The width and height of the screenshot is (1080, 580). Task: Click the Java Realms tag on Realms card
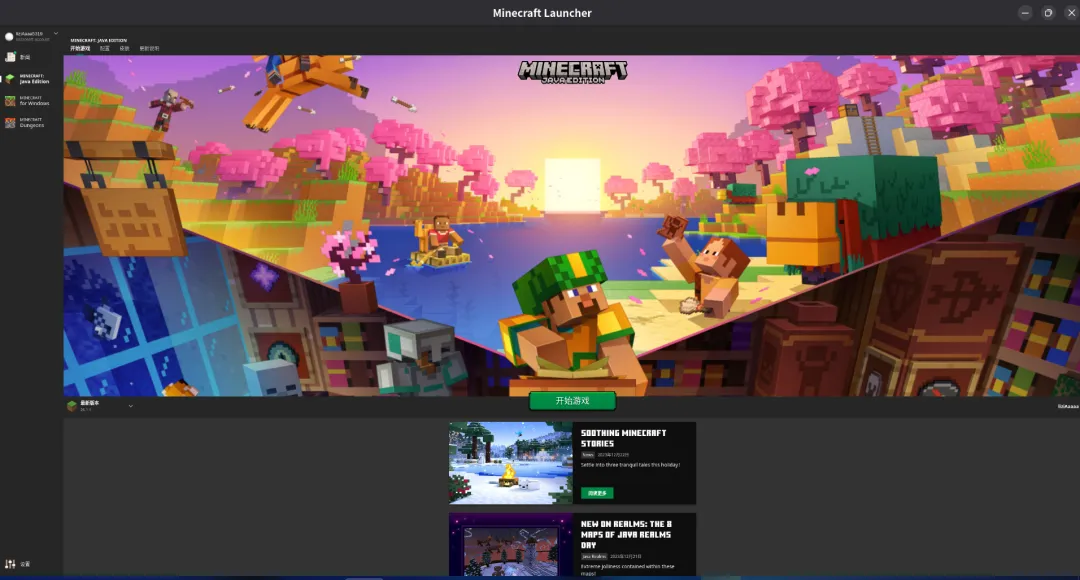(x=594, y=557)
